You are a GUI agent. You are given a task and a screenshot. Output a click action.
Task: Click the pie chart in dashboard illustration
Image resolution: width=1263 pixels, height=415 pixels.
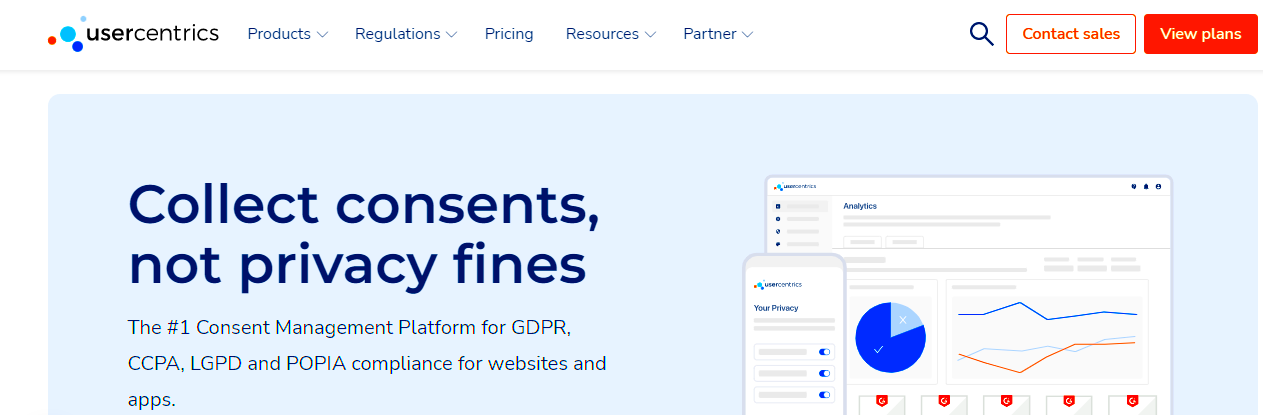click(890, 337)
